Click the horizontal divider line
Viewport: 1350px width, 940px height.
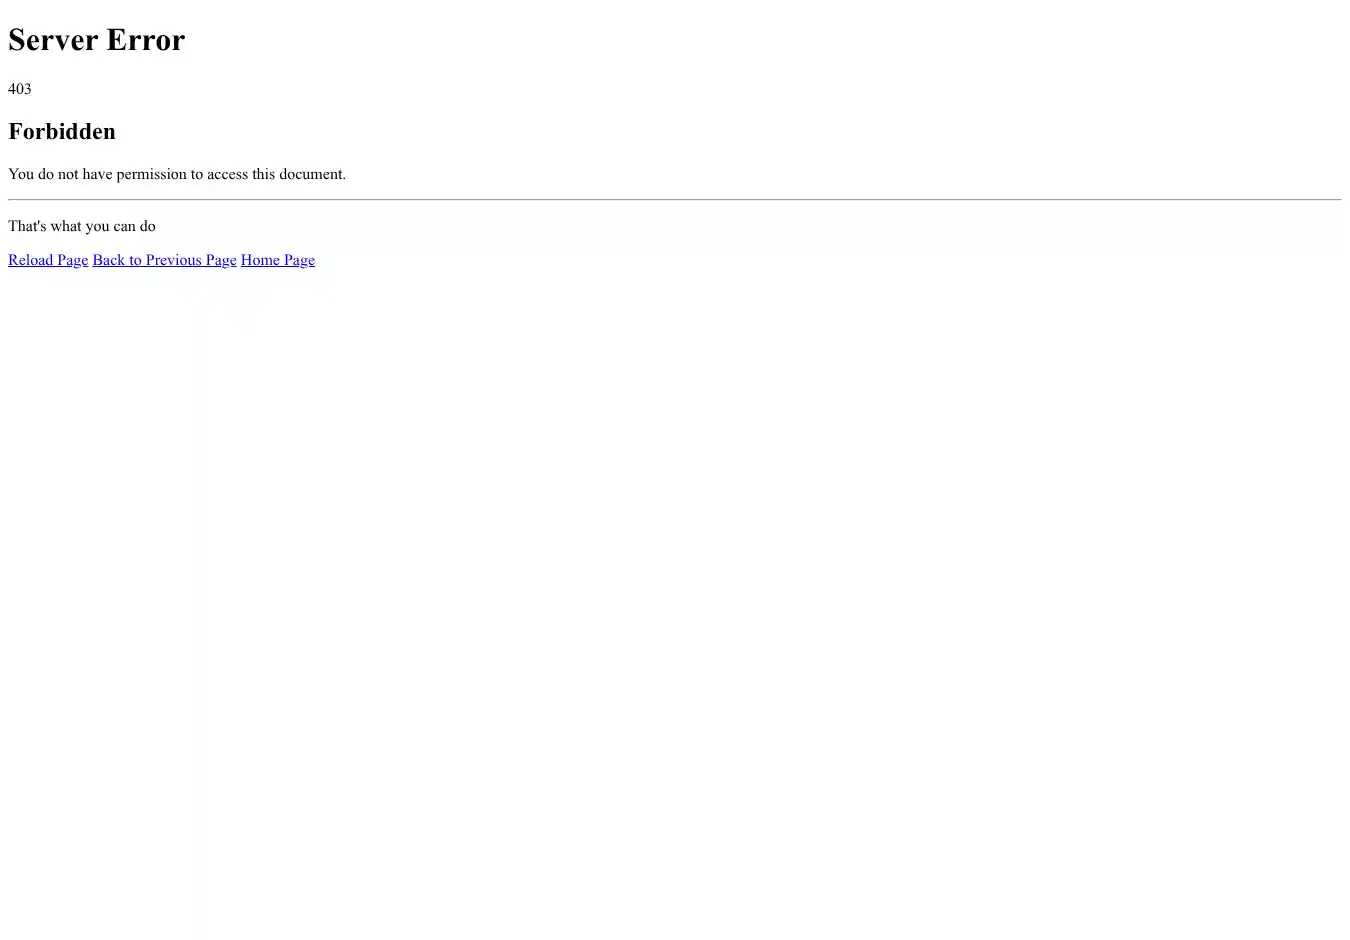(x=675, y=199)
